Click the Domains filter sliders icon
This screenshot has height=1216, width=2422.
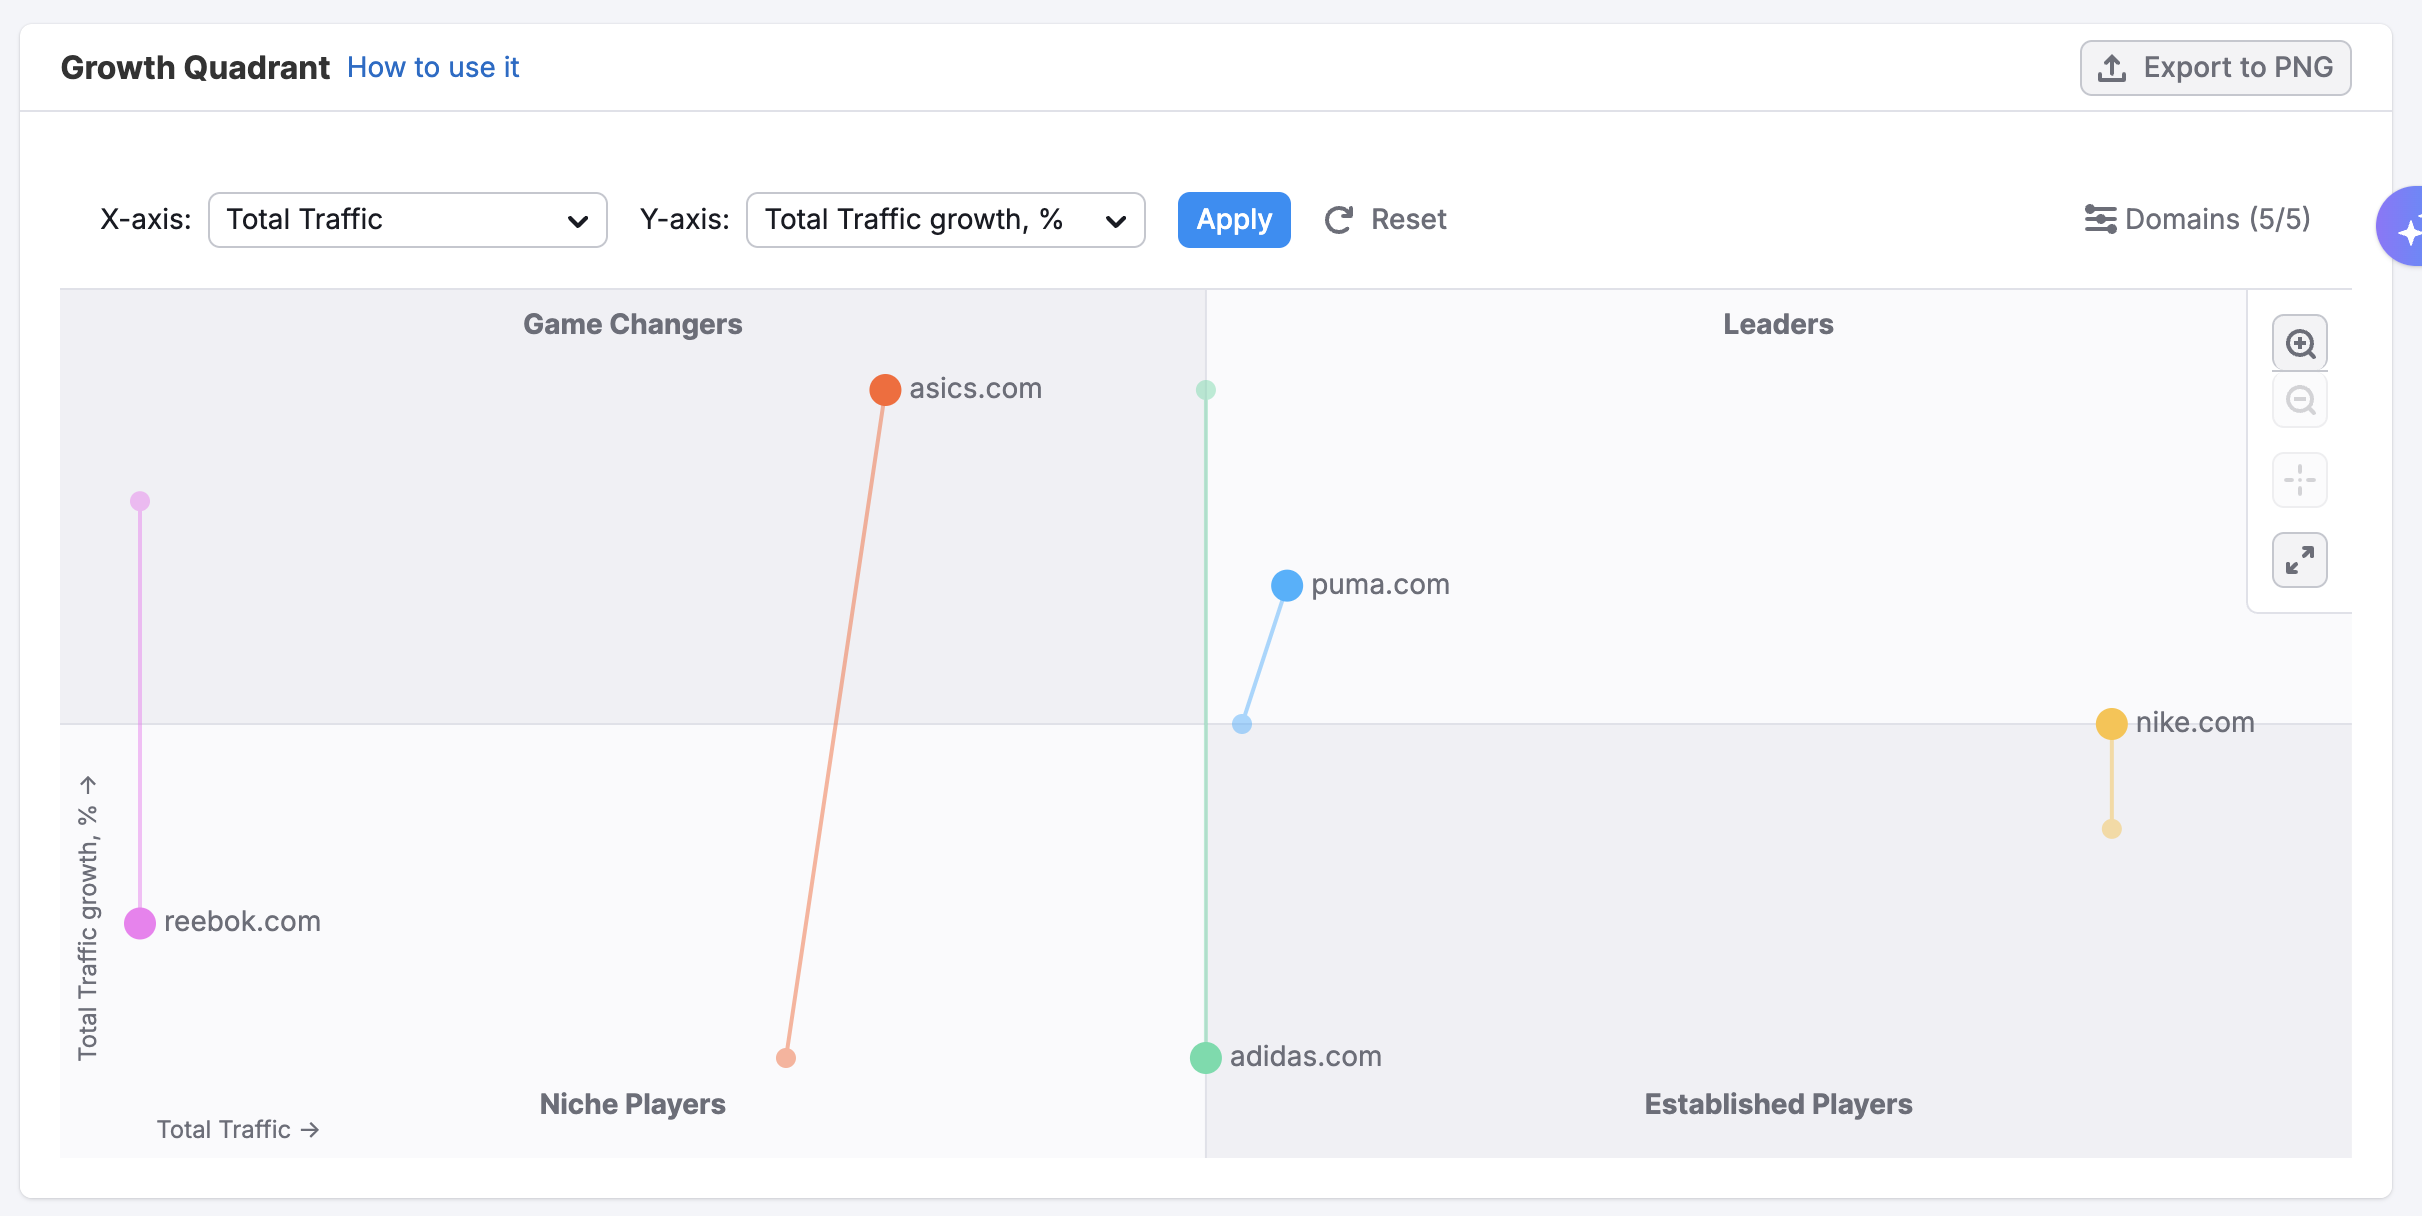2100,219
